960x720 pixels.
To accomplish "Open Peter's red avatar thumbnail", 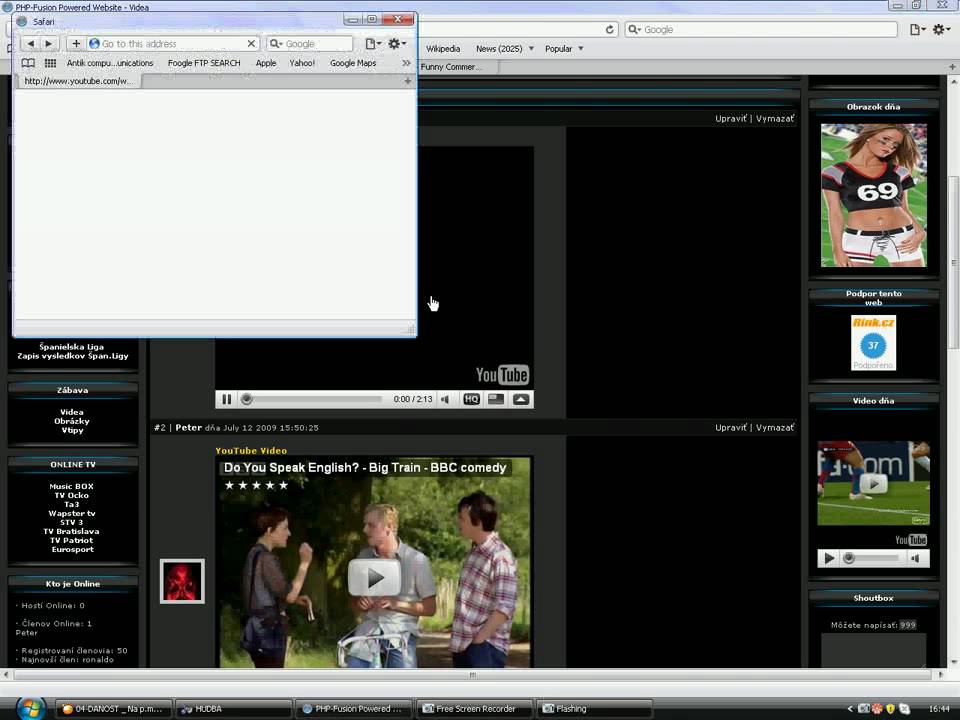I will [x=182, y=581].
